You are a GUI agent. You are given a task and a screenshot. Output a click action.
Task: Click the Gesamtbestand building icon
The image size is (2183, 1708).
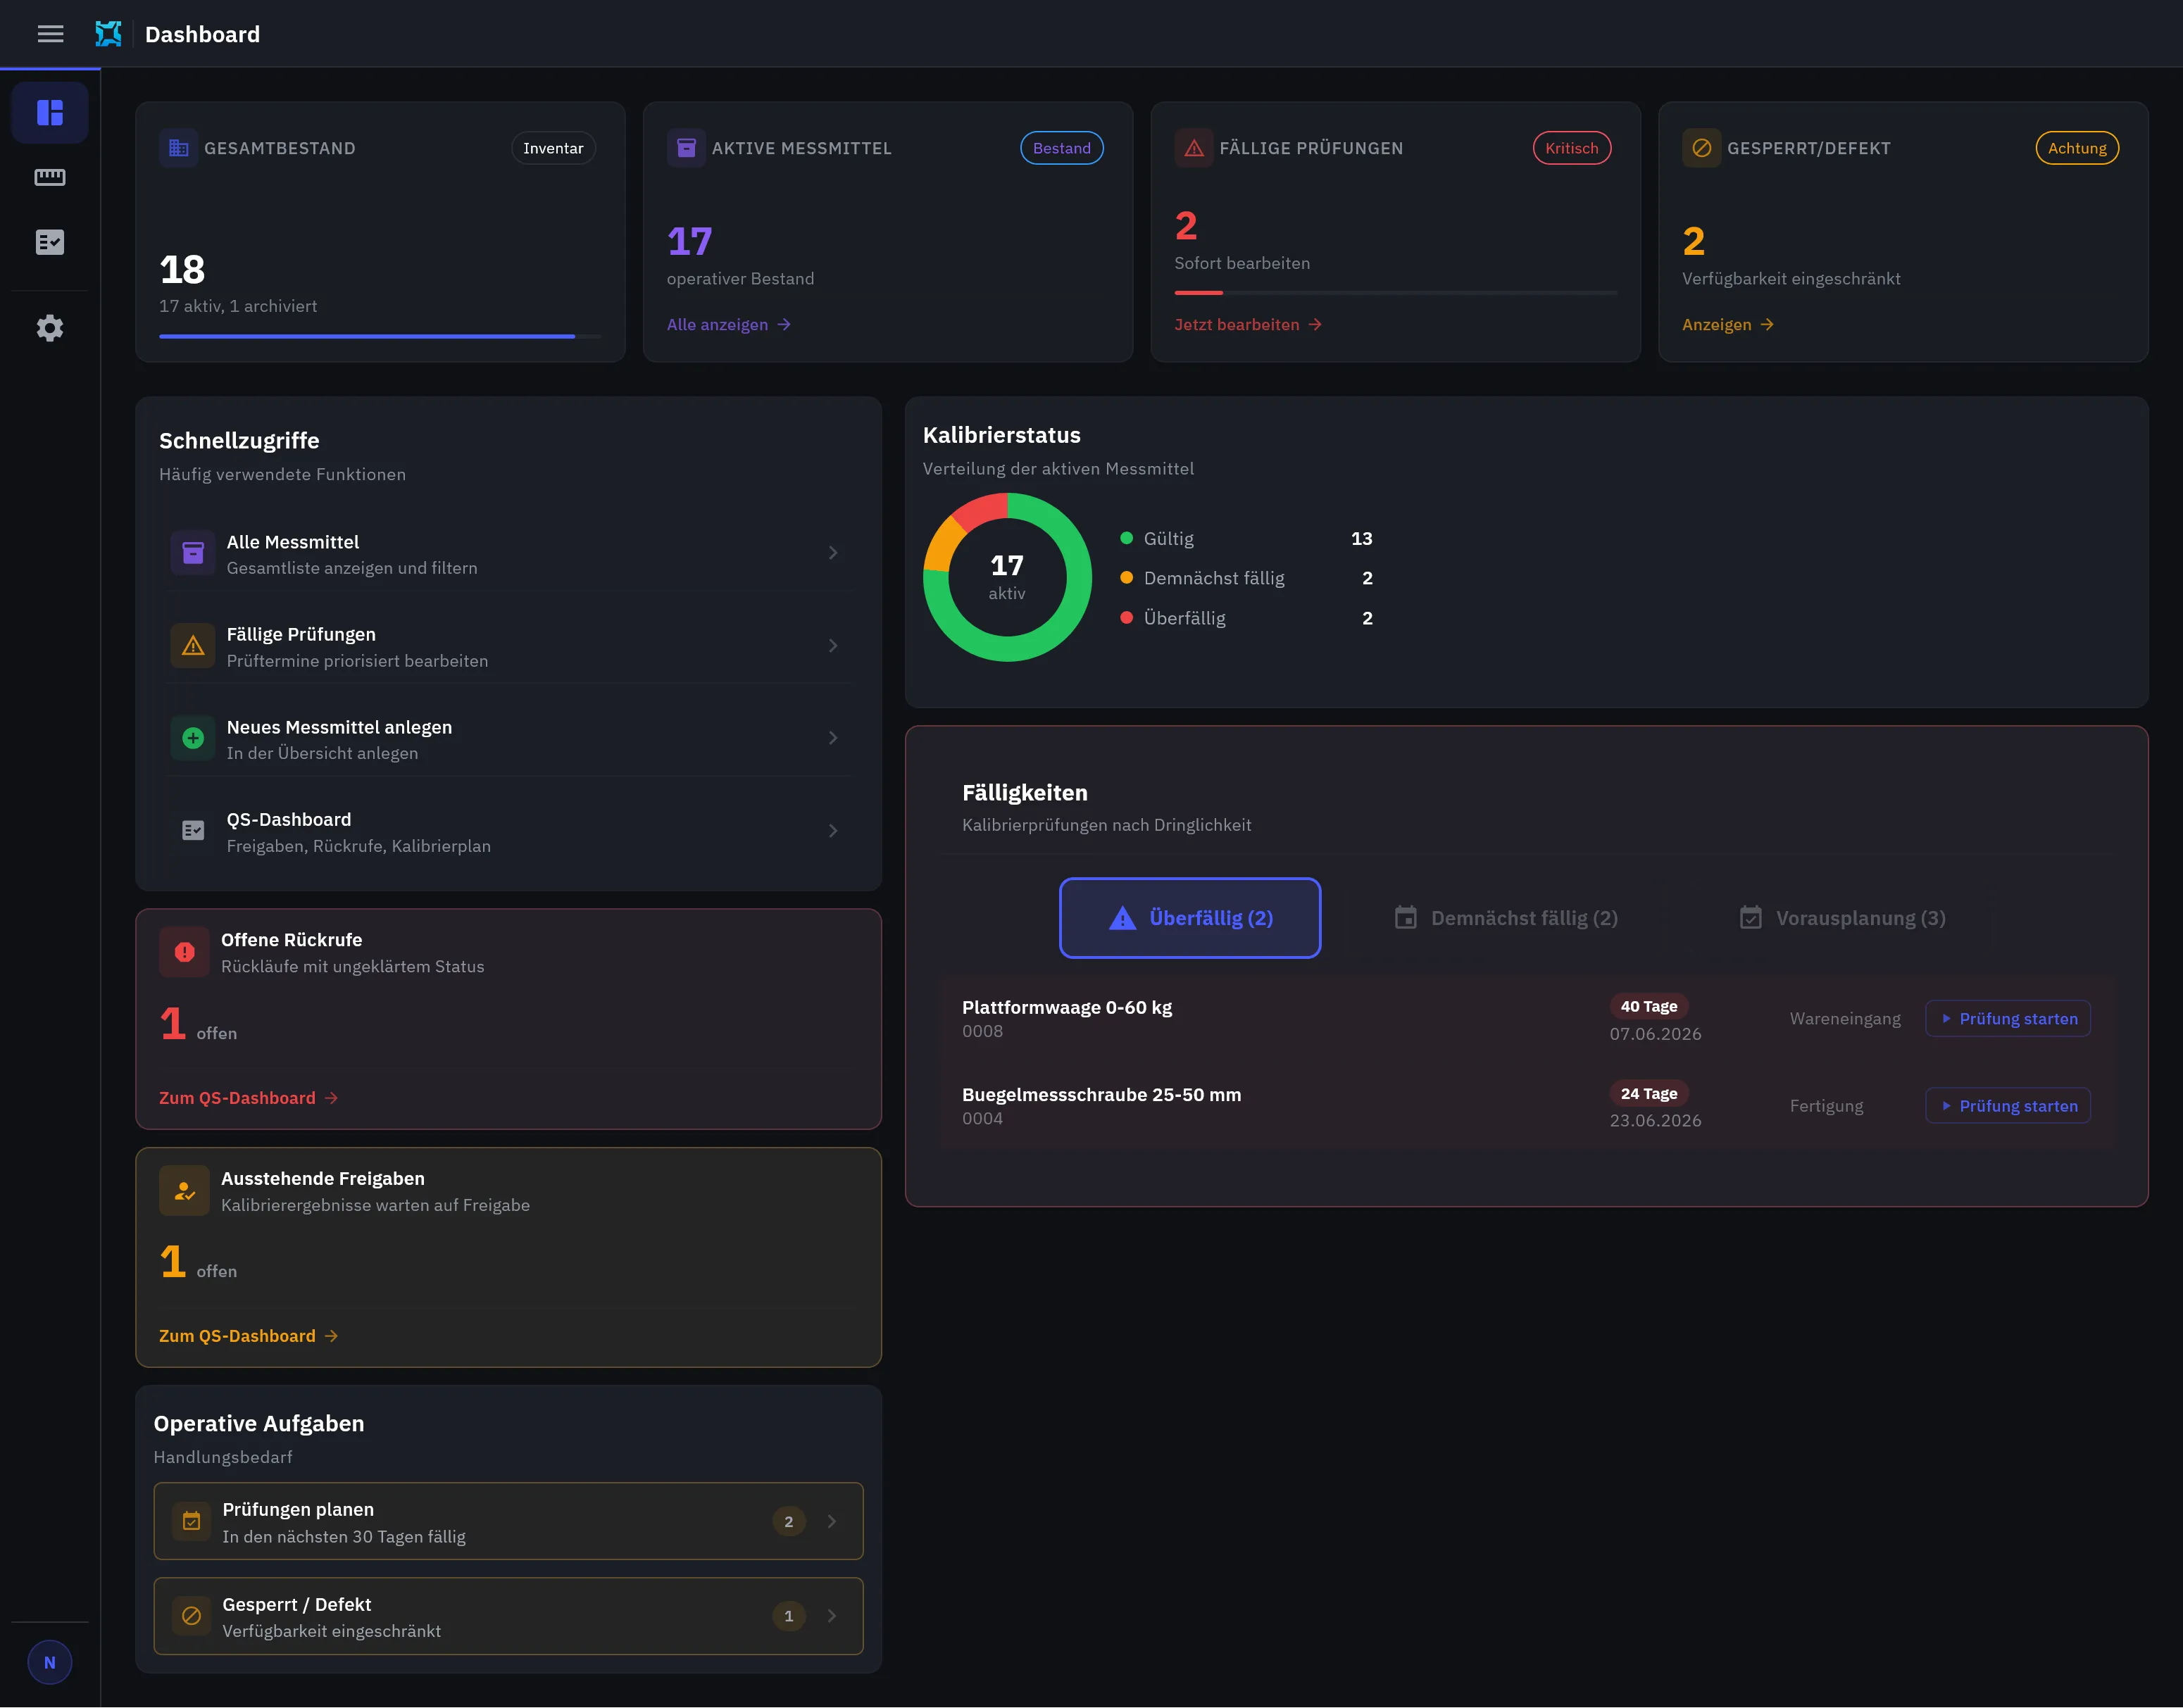tap(179, 148)
